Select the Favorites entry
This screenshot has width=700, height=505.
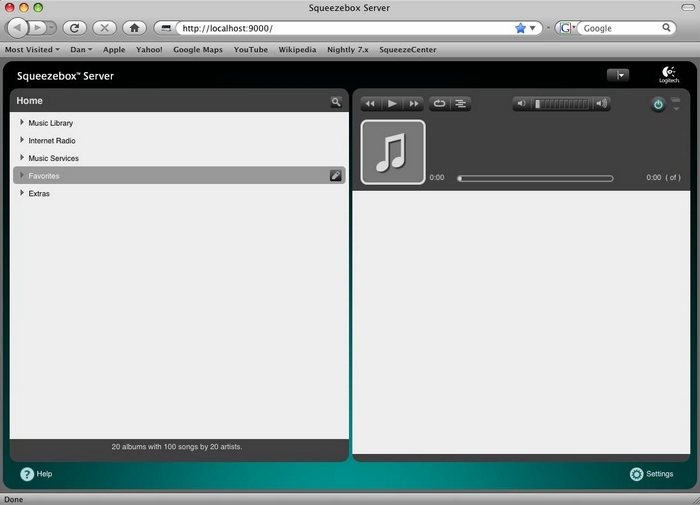pyautogui.click(x=179, y=175)
